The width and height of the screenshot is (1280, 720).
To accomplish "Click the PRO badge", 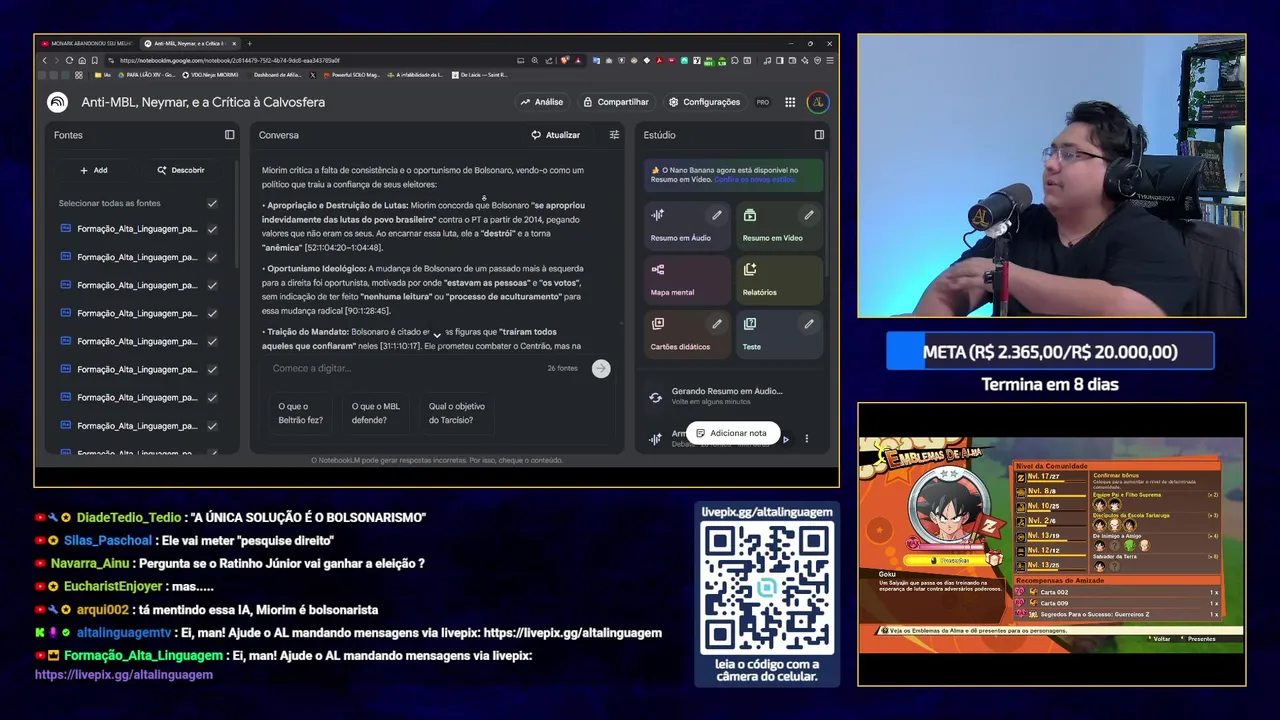I will [763, 102].
